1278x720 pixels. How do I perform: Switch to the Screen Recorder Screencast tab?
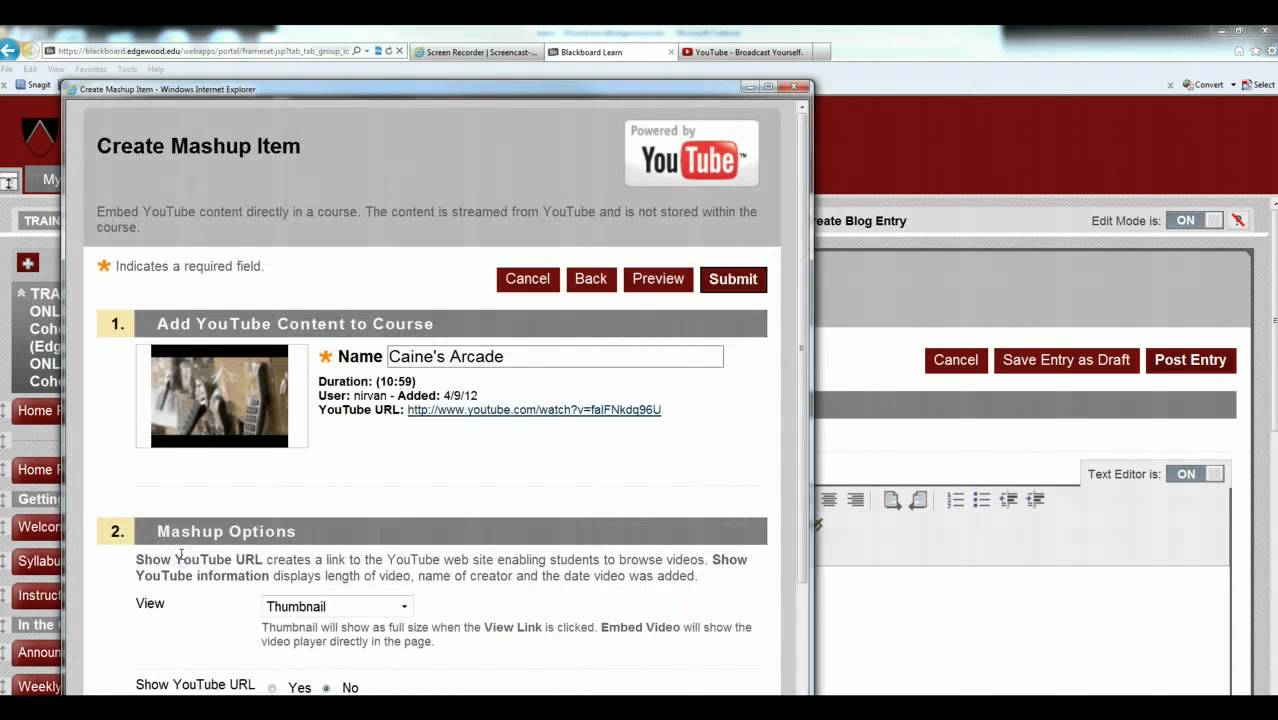pyautogui.click(x=476, y=52)
